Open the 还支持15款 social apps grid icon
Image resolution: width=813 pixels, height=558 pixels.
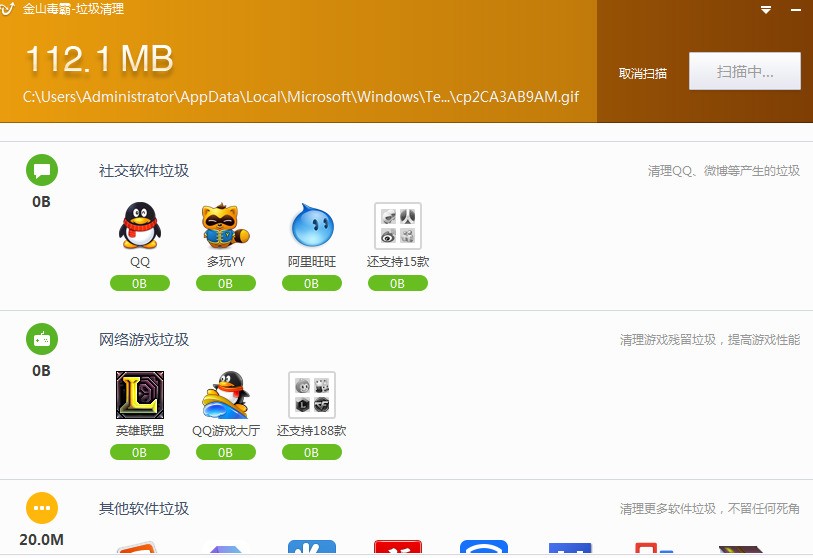tap(398, 226)
